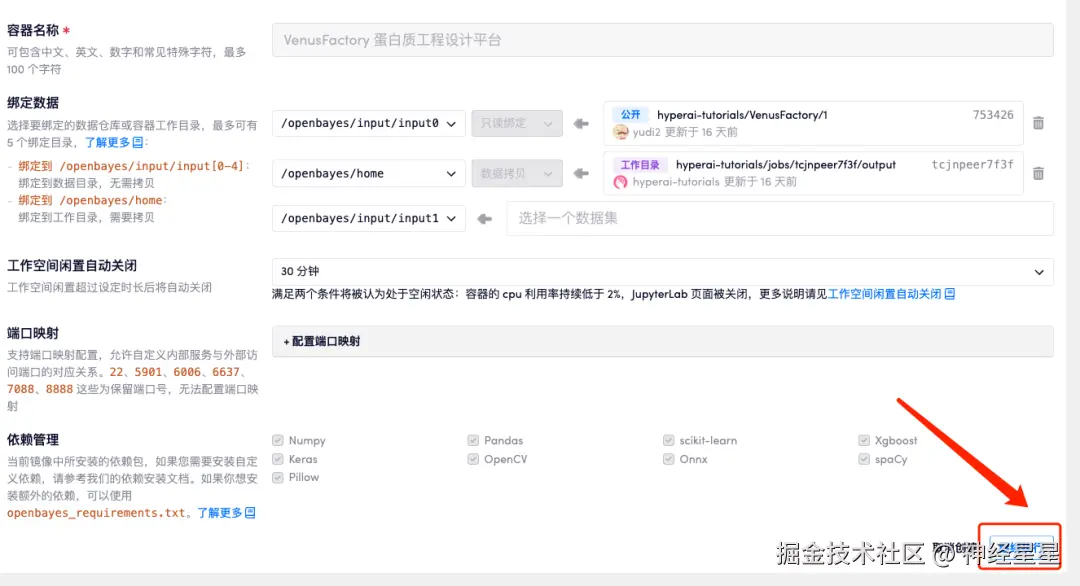The width and height of the screenshot is (1080, 586).
Task: Click the highlighted submit button at bottom right
Action: (1019, 544)
